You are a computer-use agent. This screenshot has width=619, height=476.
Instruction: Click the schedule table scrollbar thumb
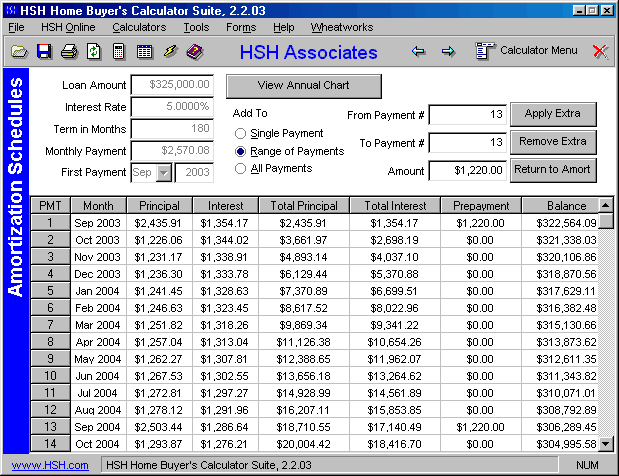[x=605, y=221]
